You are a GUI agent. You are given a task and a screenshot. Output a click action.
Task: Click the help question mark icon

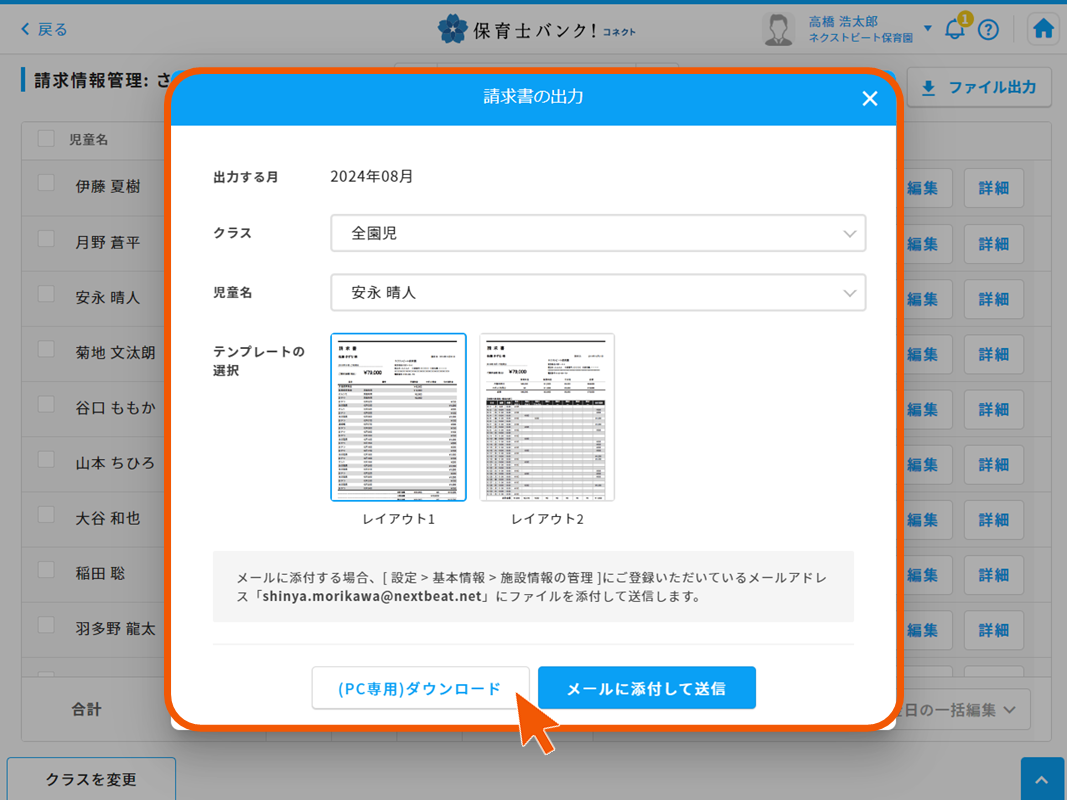click(988, 29)
